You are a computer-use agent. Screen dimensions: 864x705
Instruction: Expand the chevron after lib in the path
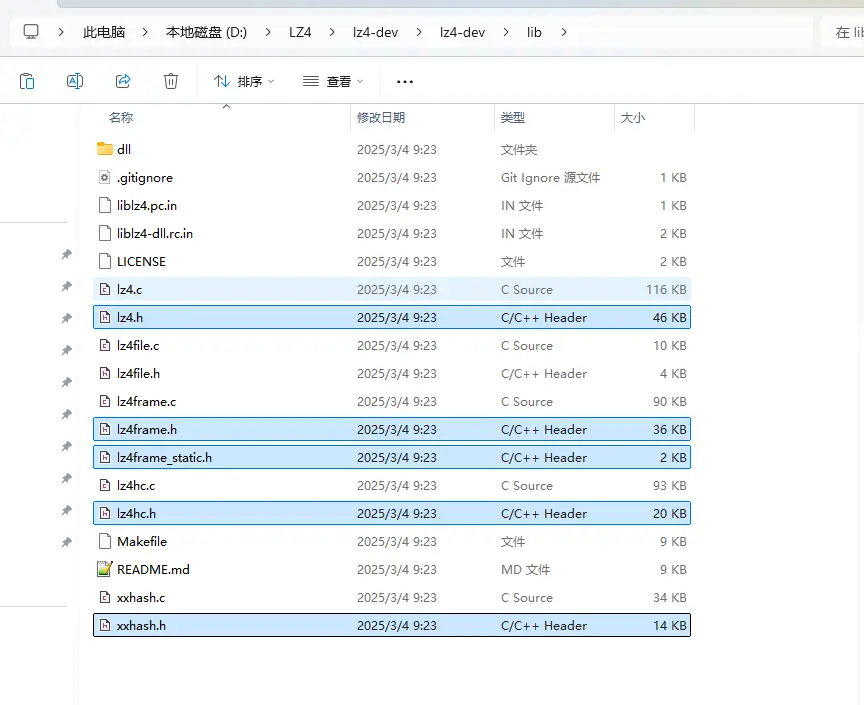[x=564, y=32]
